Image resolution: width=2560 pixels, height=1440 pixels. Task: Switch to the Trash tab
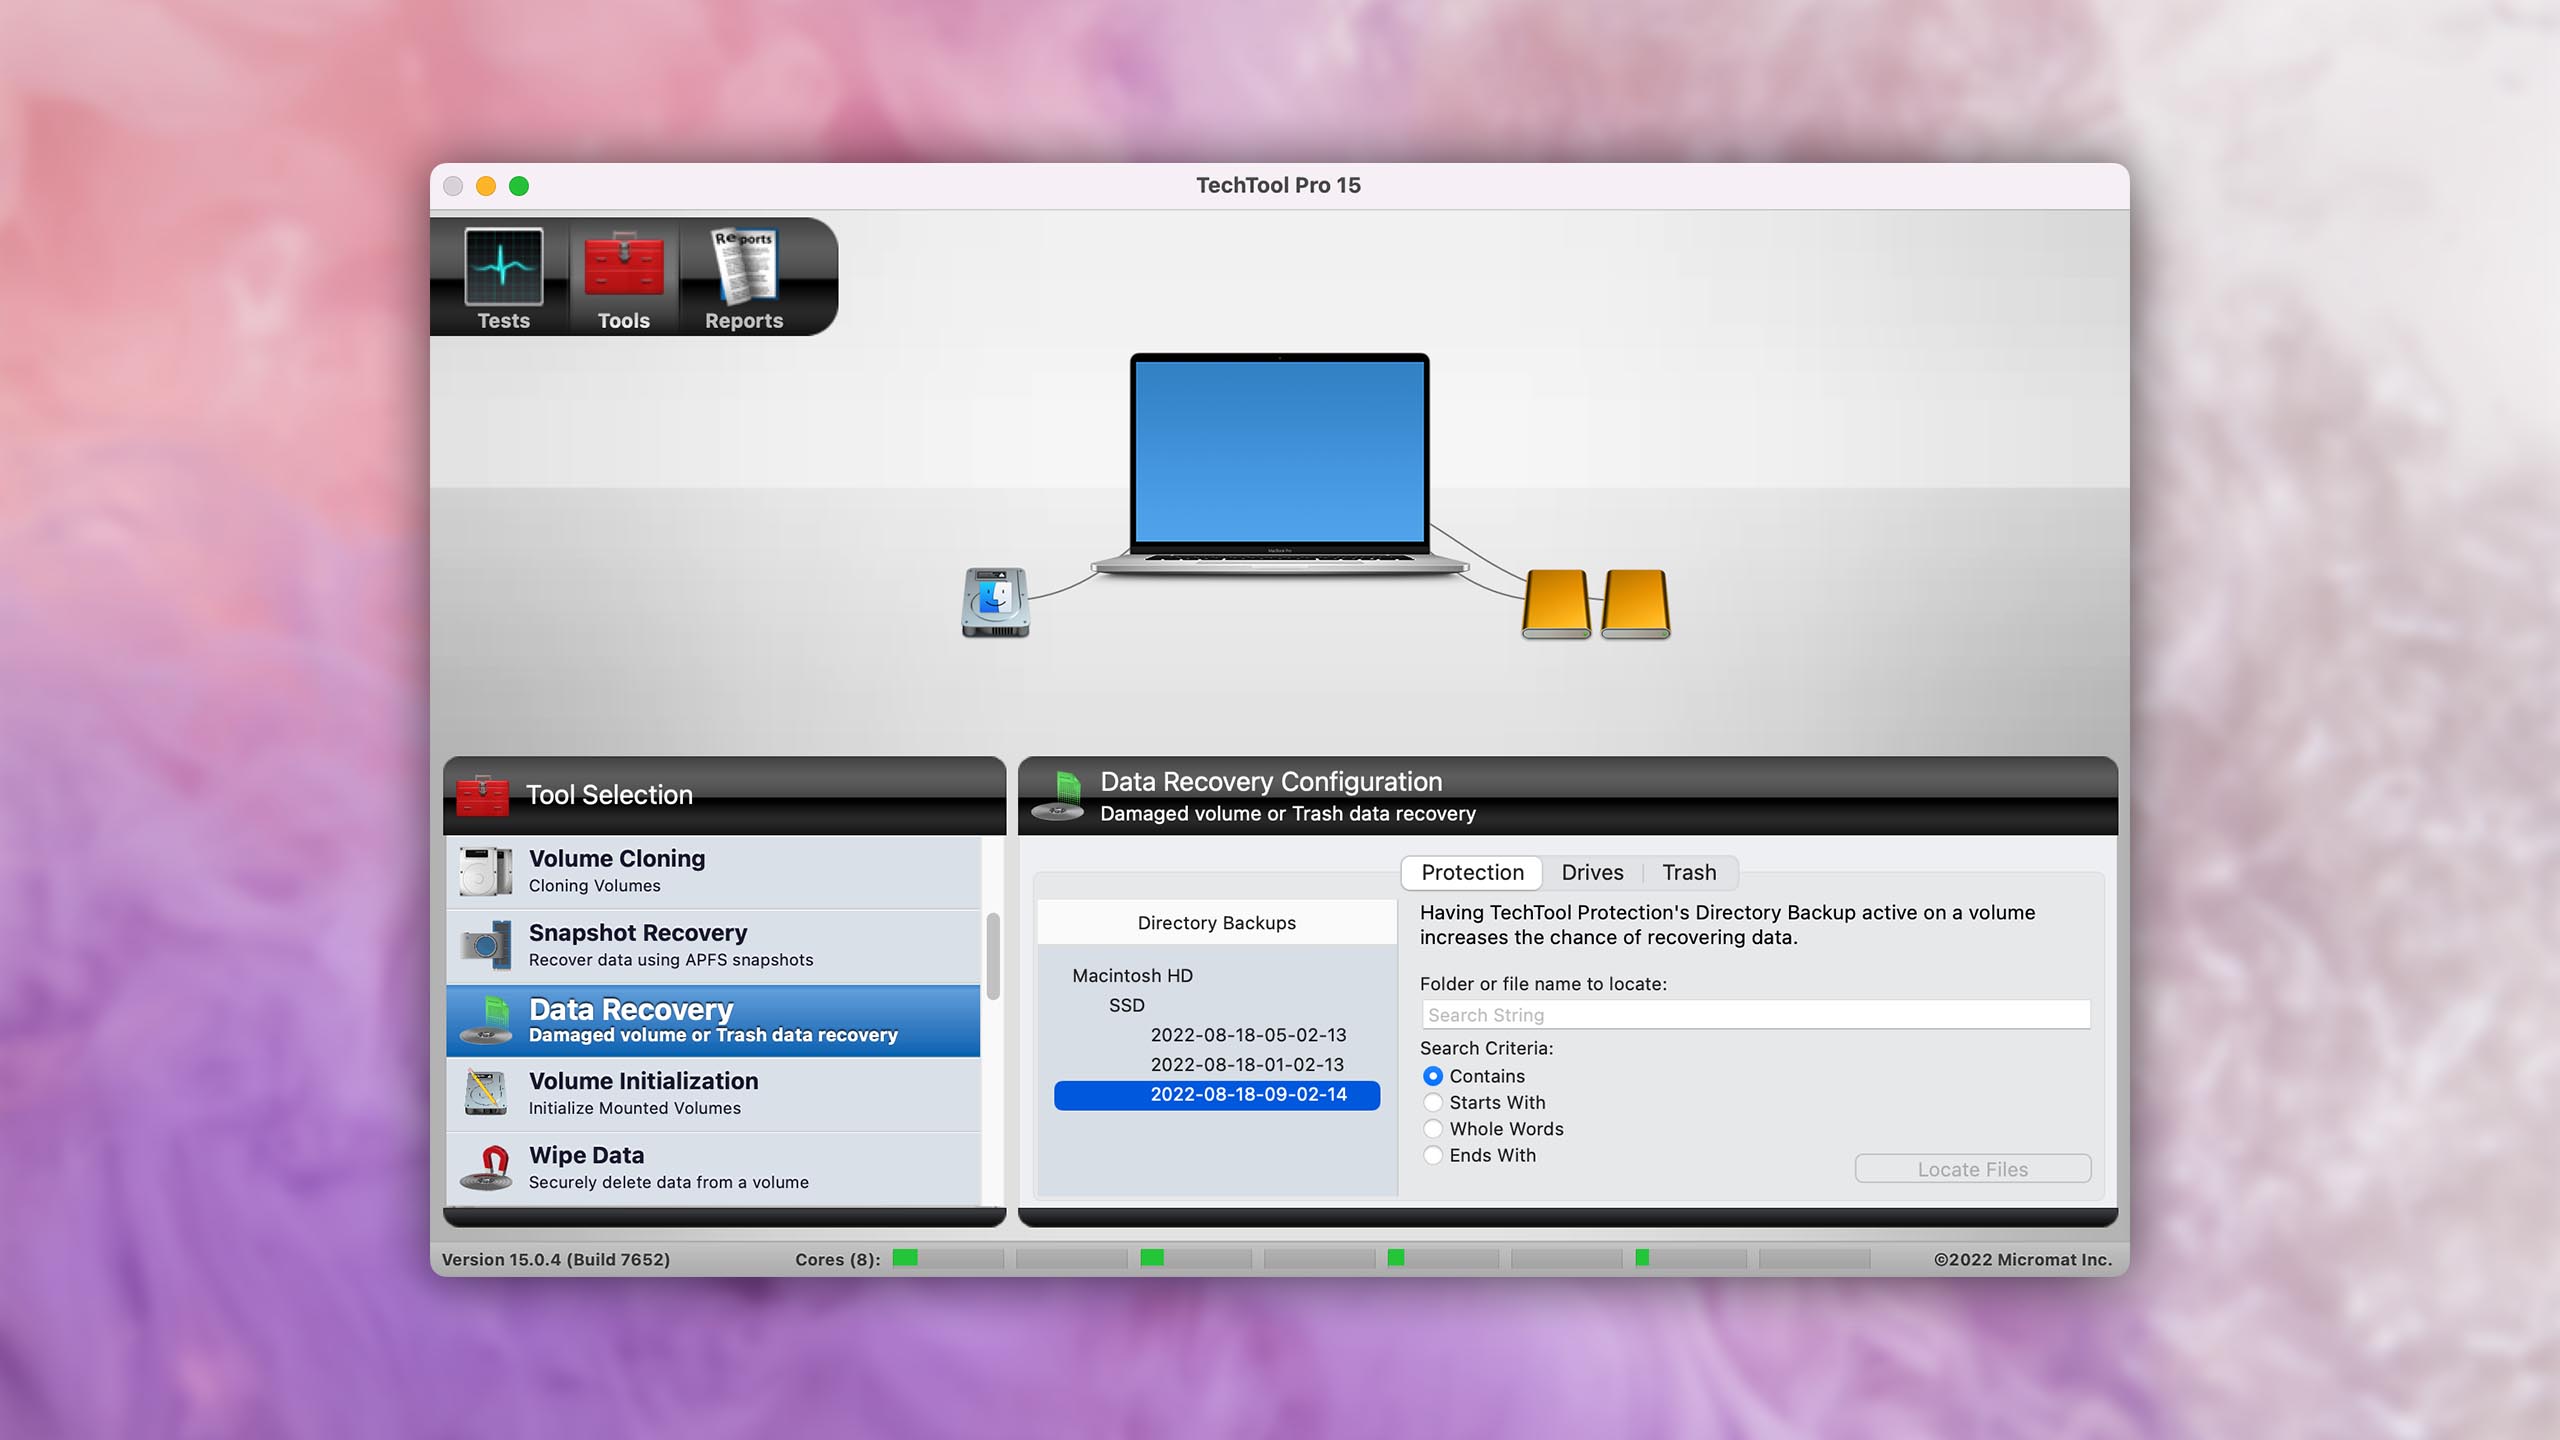[1689, 872]
